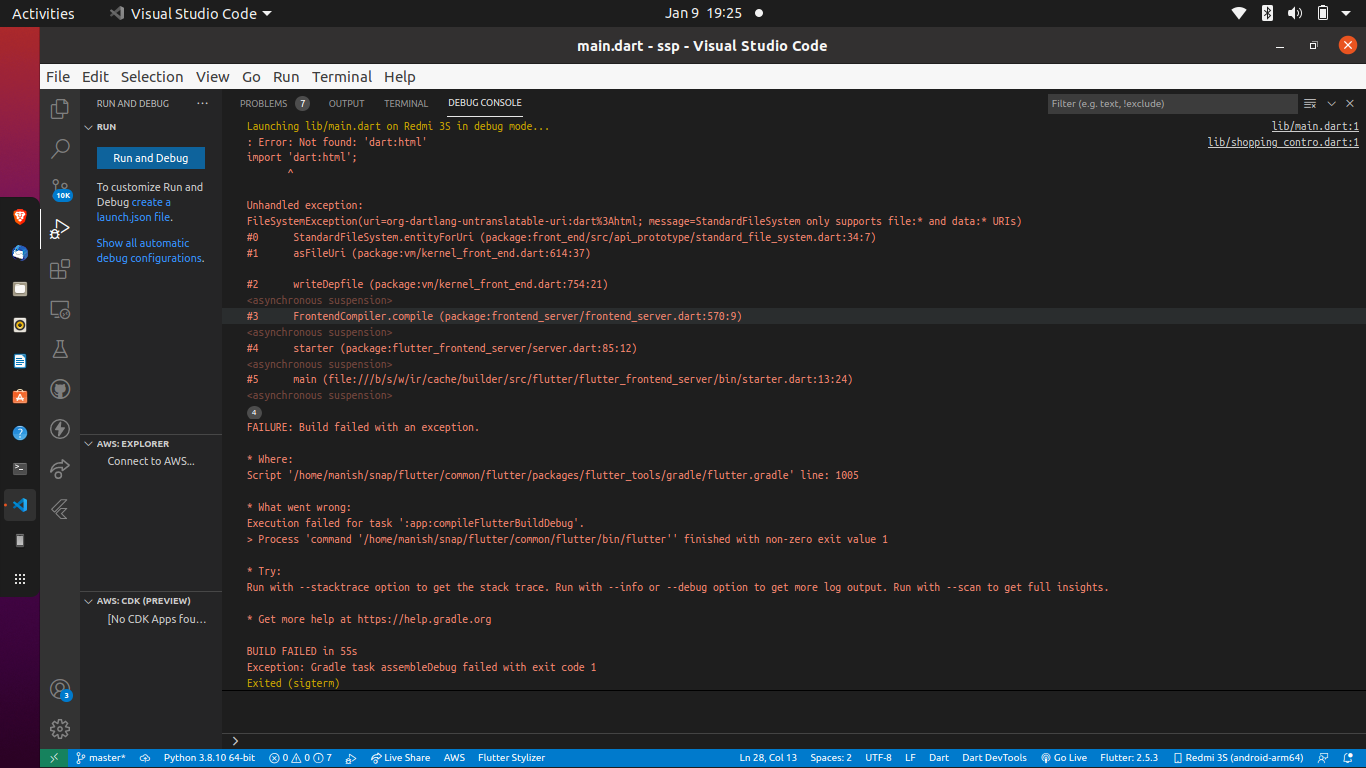Open Source Control view with 10K badge
The width and height of the screenshot is (1366, 768).
tap(60, 189)
